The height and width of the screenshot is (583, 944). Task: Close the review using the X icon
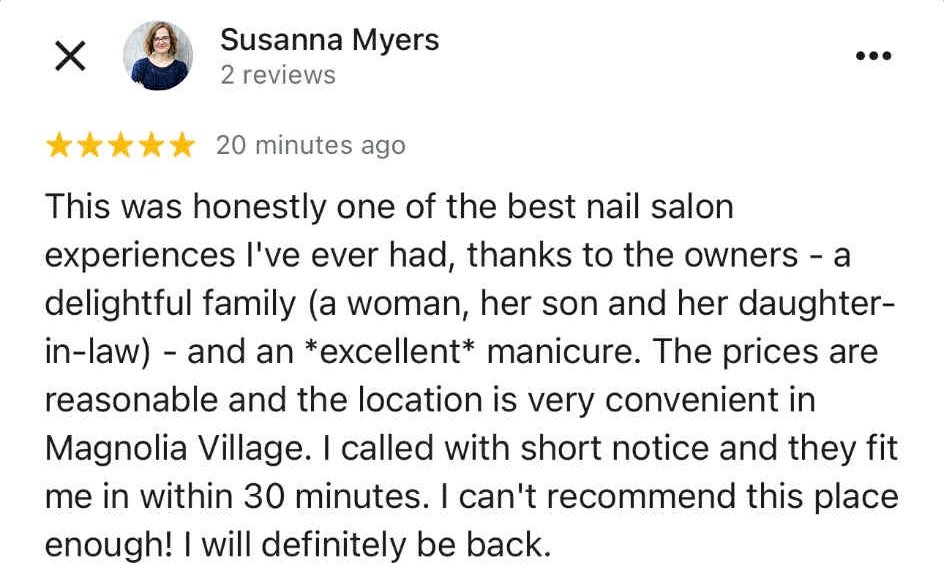(70, 56)
